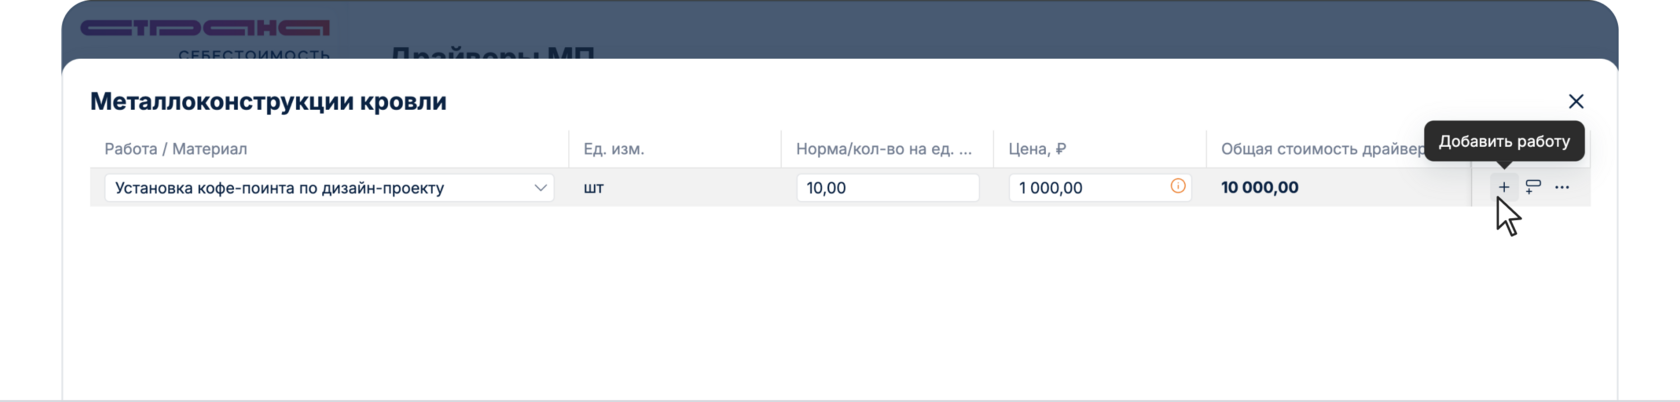Click the Работа / Материал column header
1680x402 pixels.
[x=176, y=149]
